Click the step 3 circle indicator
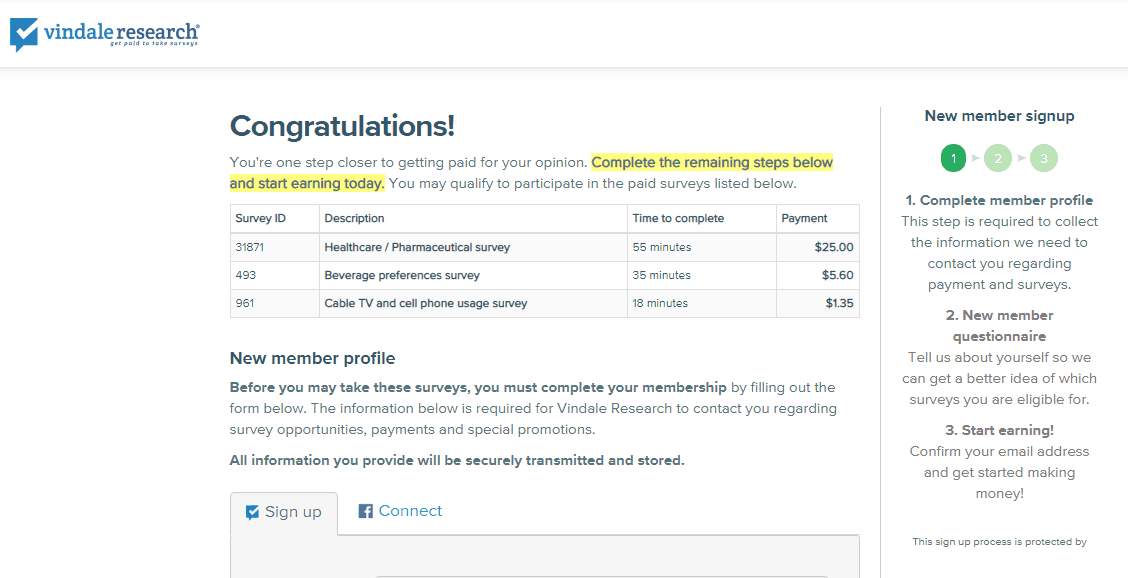The width and height of the screenshot is (1128, 578). [x=1043, y=158]
